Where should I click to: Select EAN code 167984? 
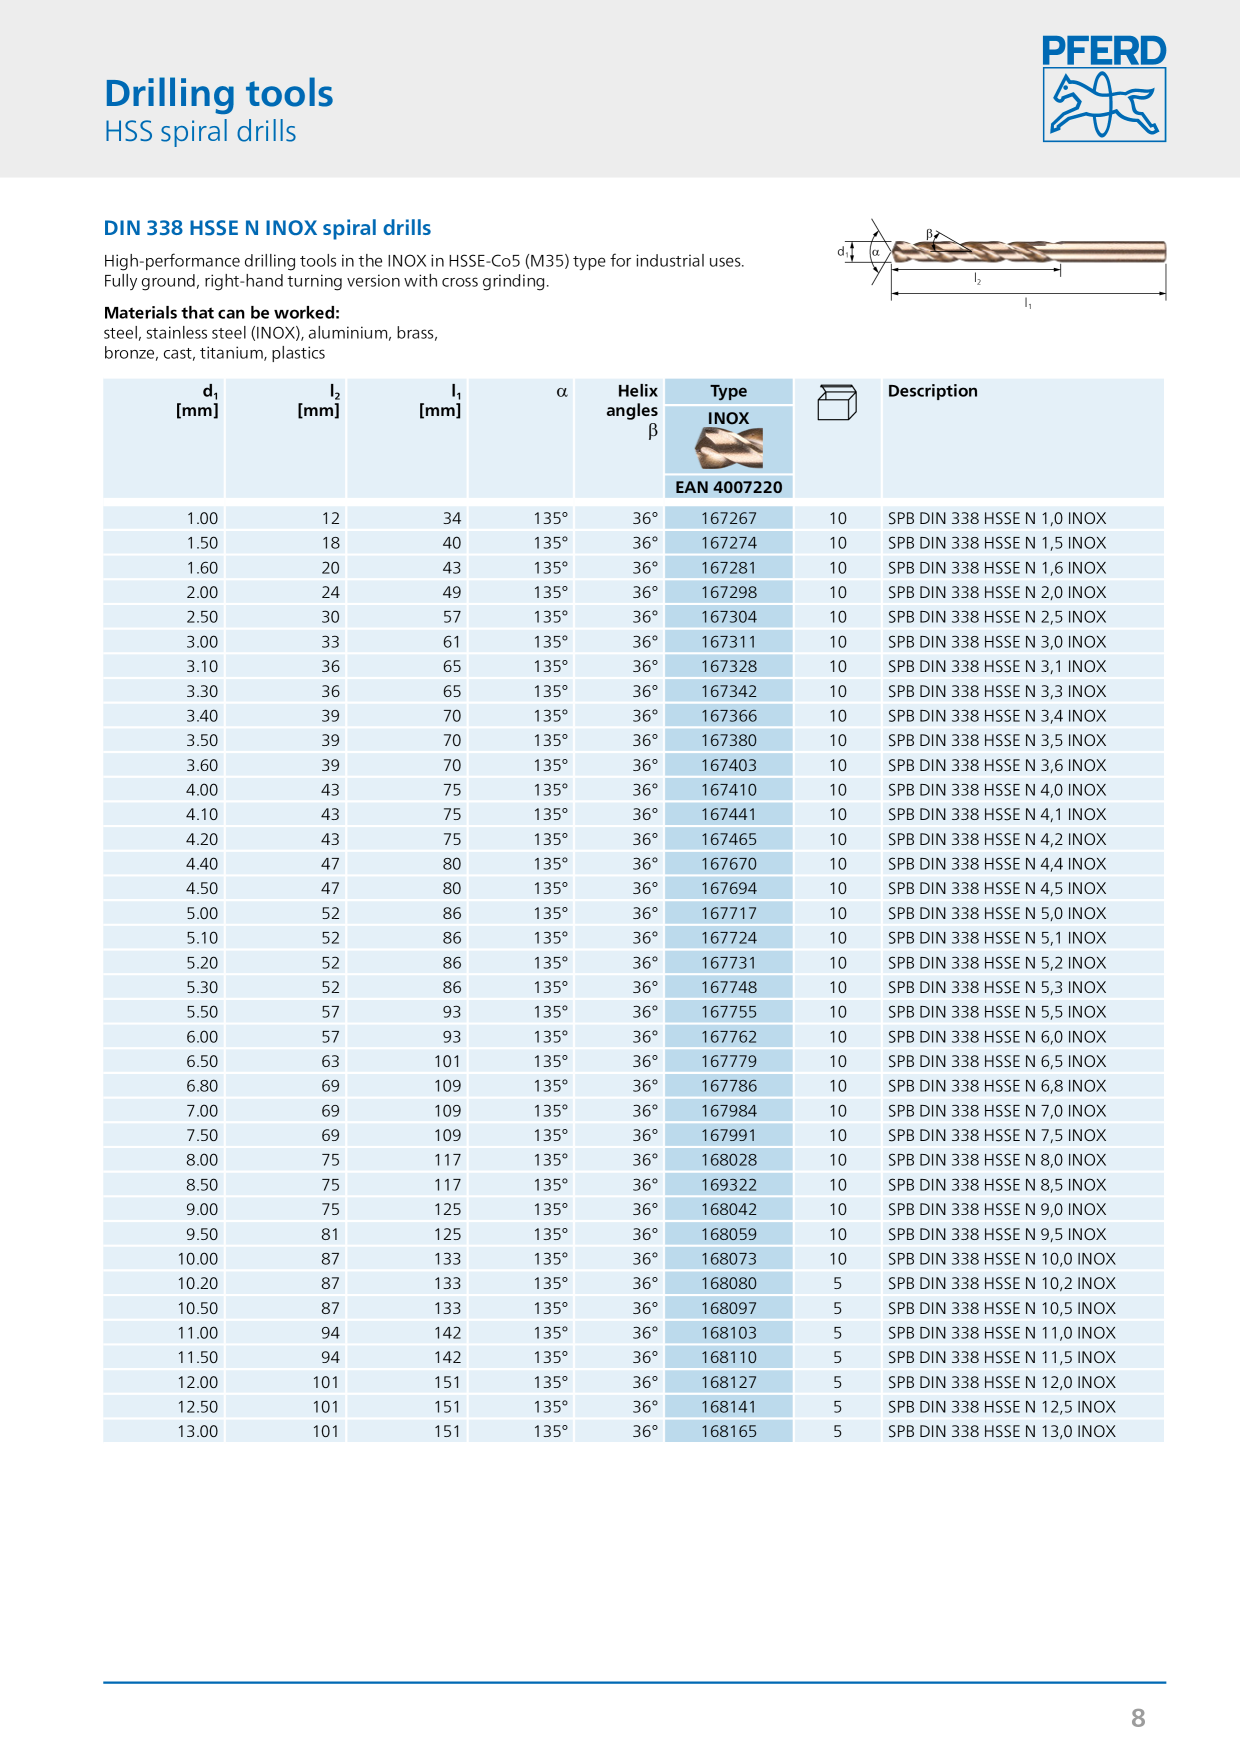pos(729,1111)
